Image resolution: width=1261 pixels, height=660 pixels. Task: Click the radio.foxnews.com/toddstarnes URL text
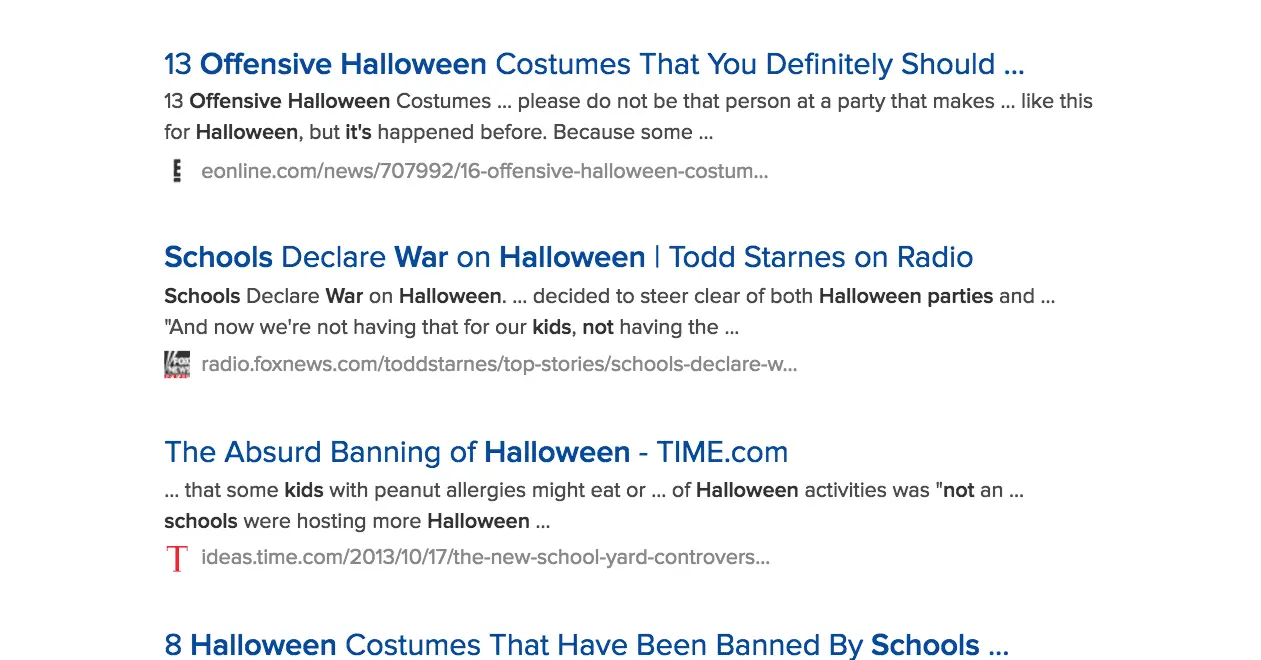click(x=499, y=364)
